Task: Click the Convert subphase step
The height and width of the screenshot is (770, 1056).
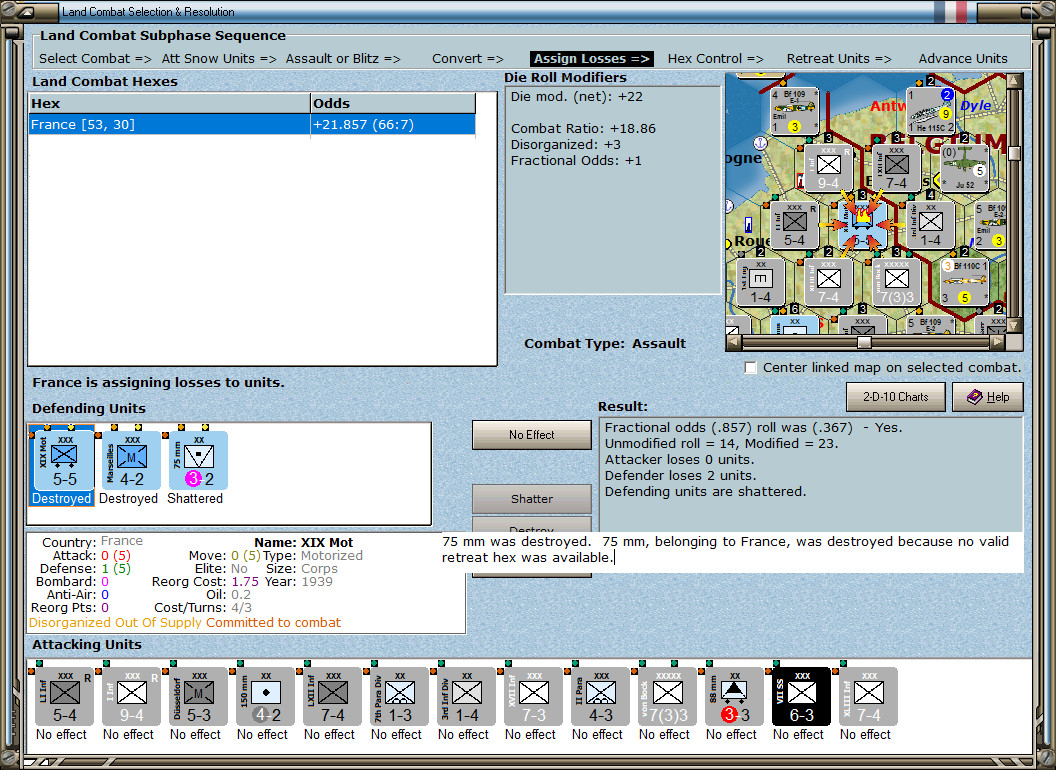Action: coord(467,59)
